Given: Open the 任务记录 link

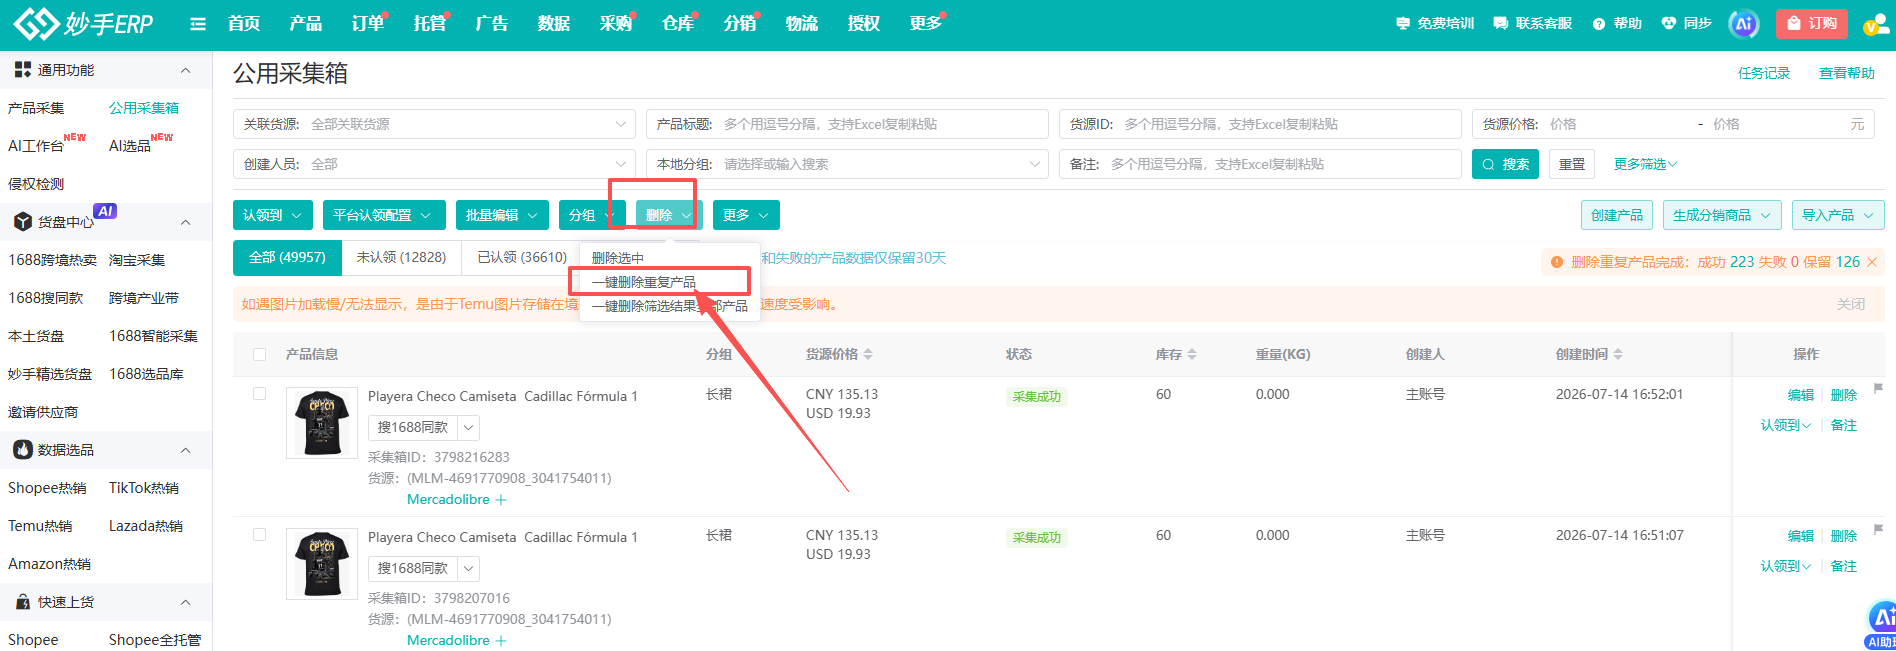Looking at the screenshot, I should [1763, 73].
